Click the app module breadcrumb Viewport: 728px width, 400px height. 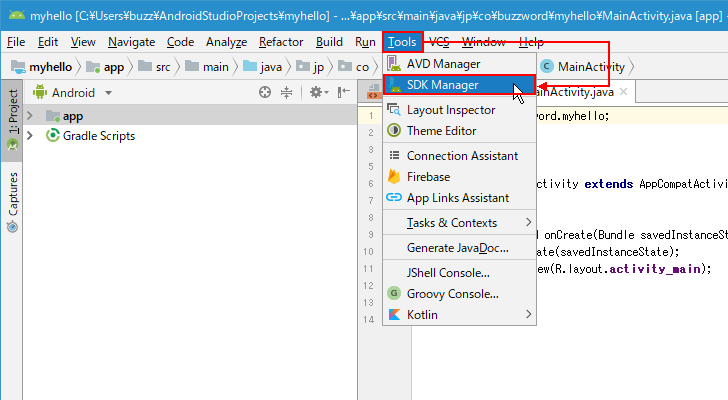(x=105, y=67)
